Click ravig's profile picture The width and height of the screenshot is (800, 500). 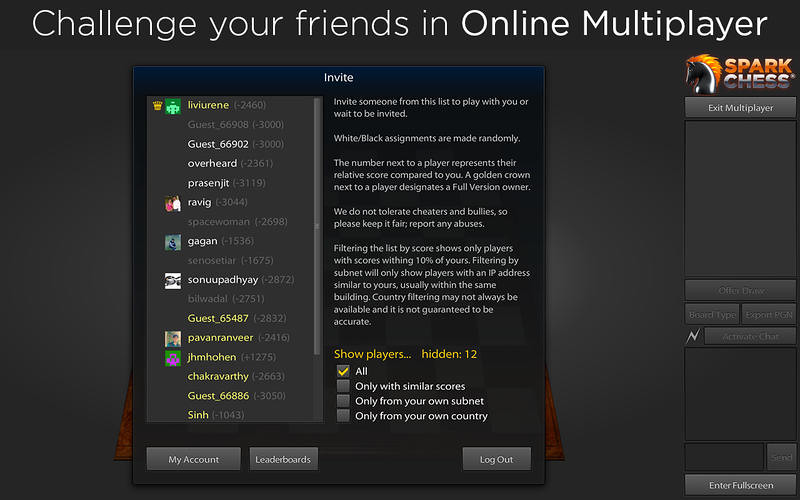click(x=173, y=203)
